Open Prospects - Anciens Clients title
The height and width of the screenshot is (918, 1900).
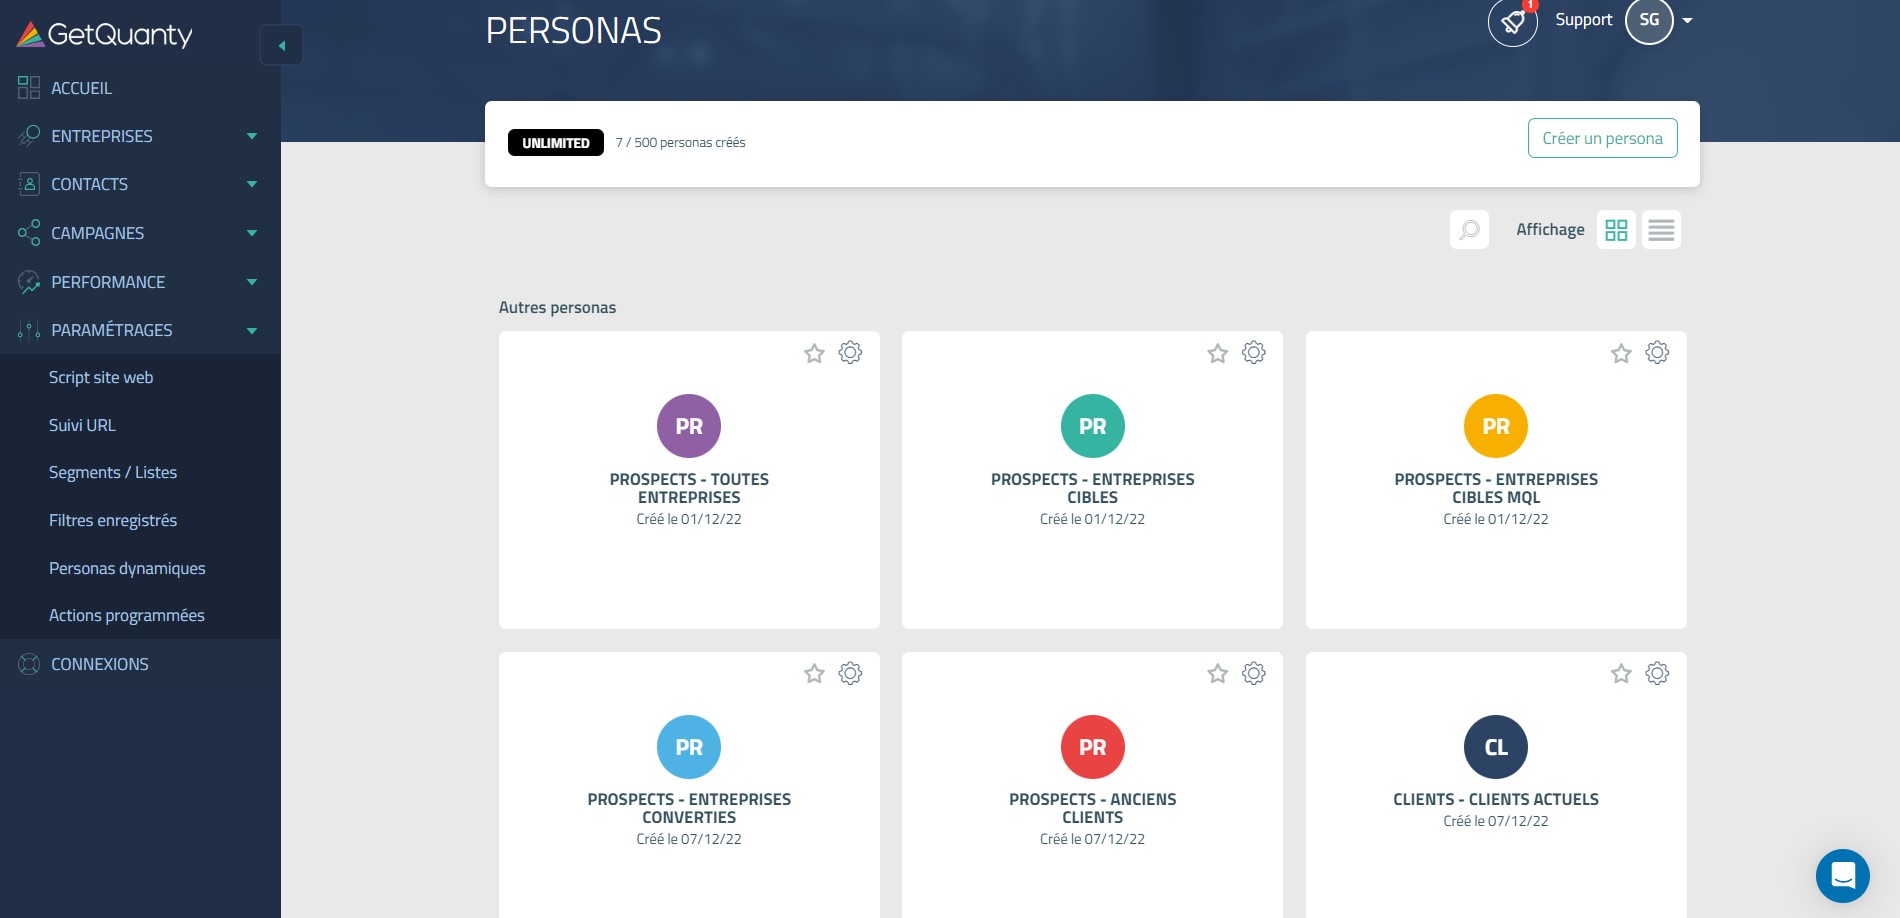[x=1092, y=808]
